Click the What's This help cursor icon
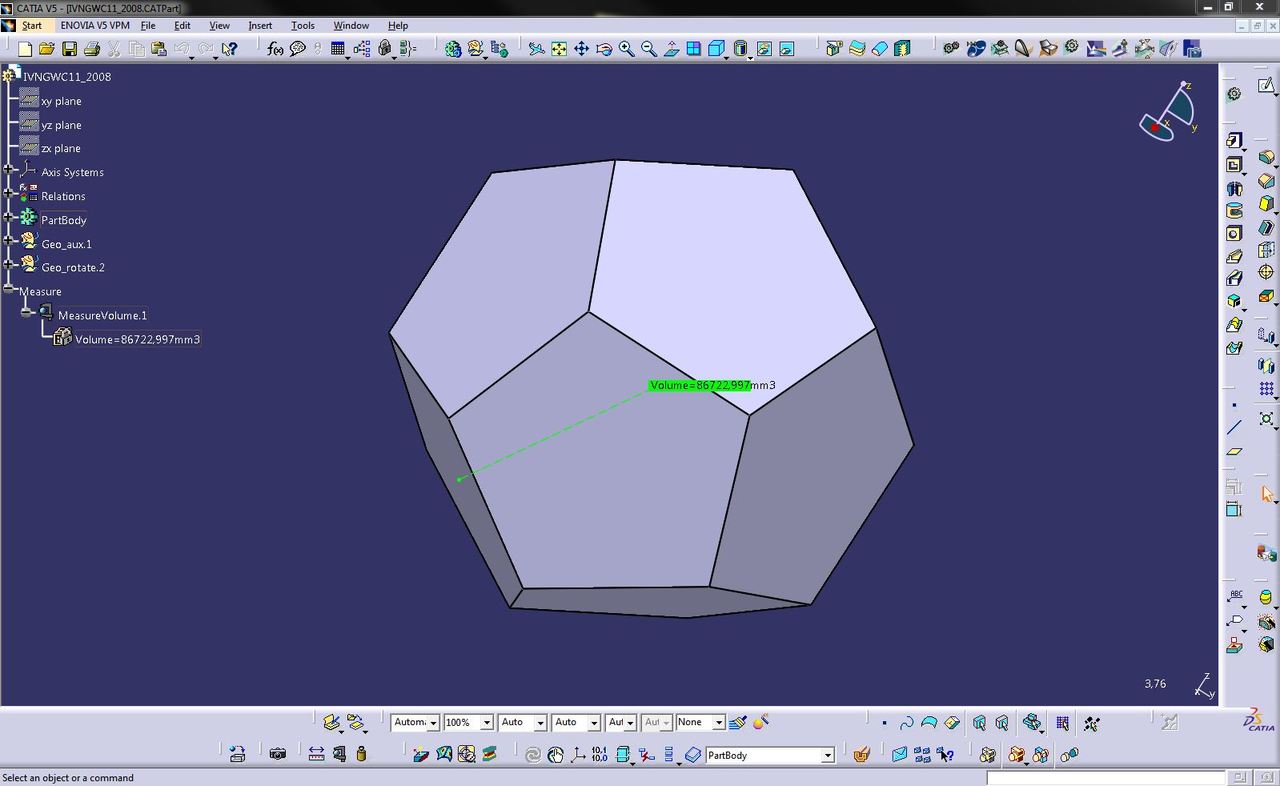Image resolution: width=1280 pixels, height=786 pixels. click(229, 48)
